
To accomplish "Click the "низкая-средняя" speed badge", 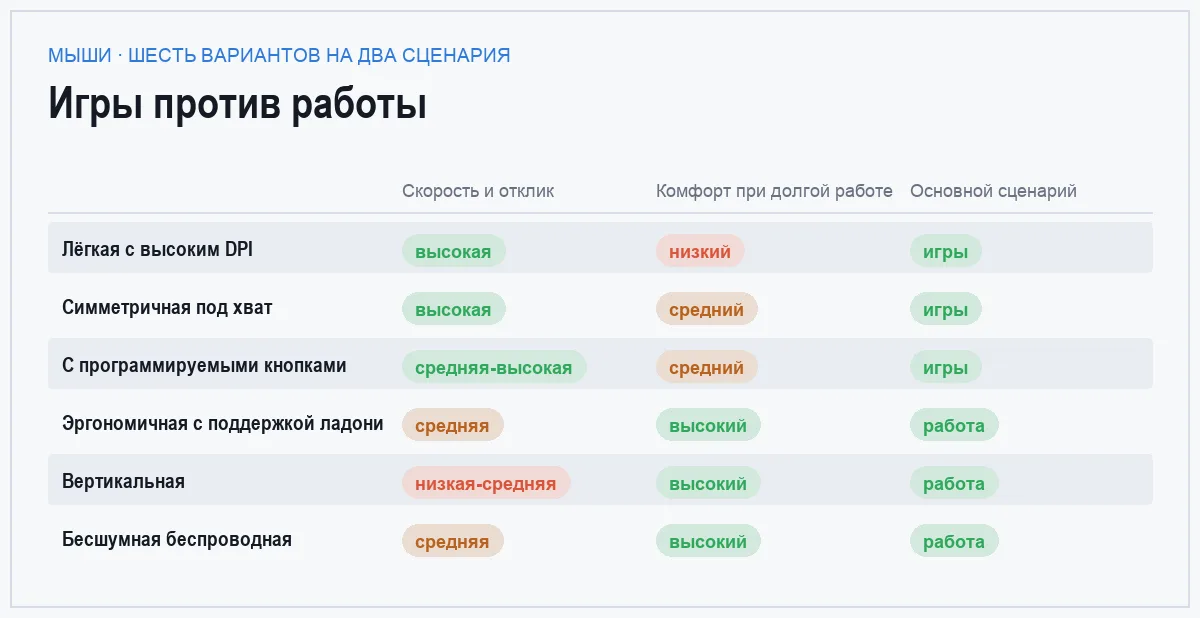I will coord(486,483).
